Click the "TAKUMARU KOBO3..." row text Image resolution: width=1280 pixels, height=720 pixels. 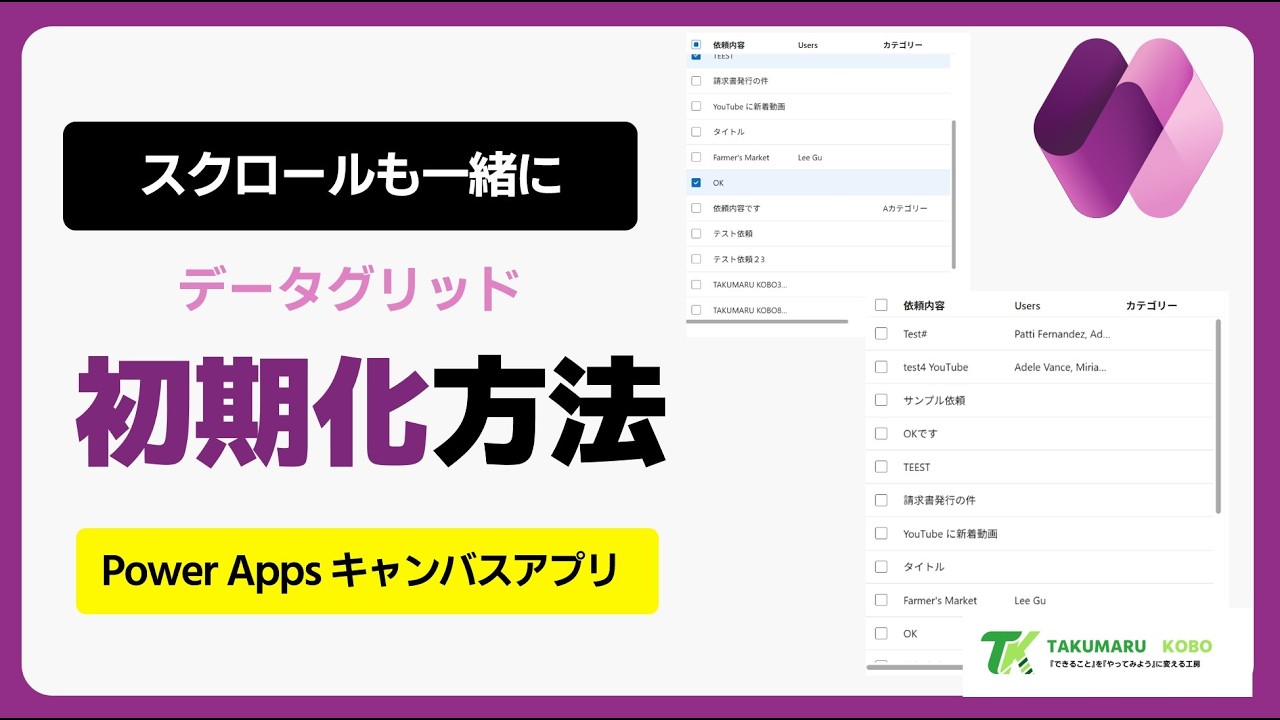pyautogui.click(x=750, y=285)
